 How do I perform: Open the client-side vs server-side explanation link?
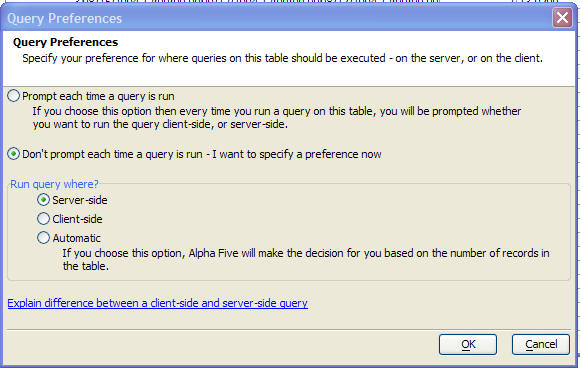pyautogui.click(x=158, y=303)
